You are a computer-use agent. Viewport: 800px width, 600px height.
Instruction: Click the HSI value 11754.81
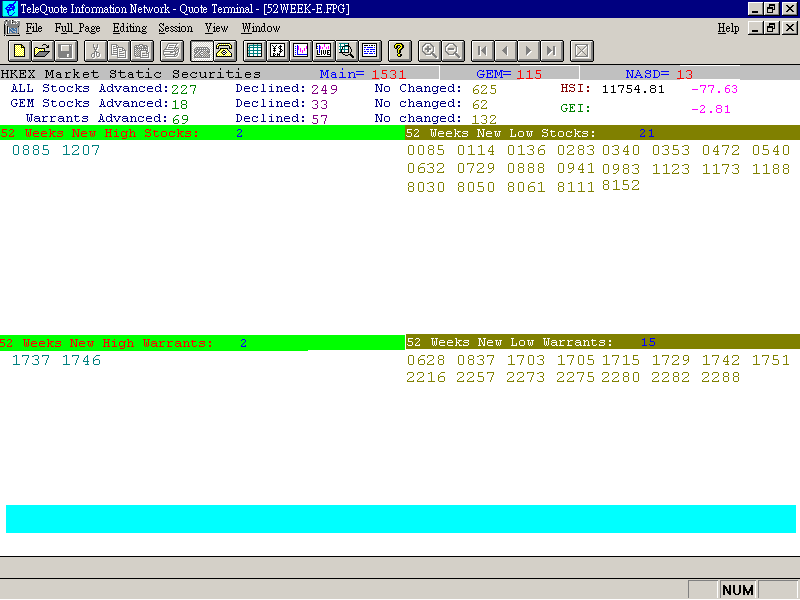tap(633, 90)
